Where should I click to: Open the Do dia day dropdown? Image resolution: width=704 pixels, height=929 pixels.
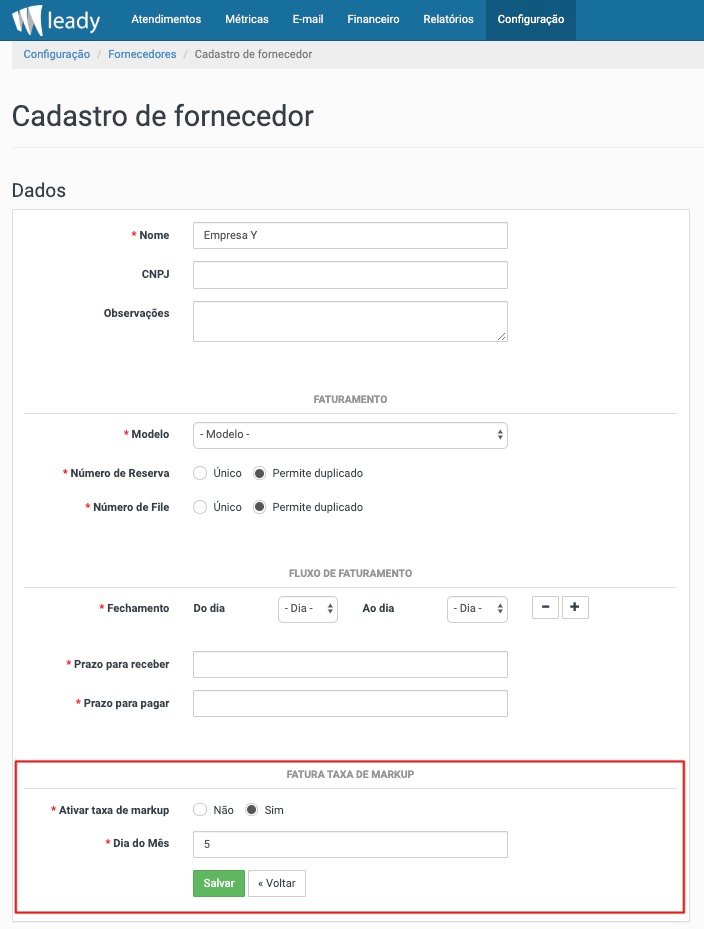click(308, 609)
